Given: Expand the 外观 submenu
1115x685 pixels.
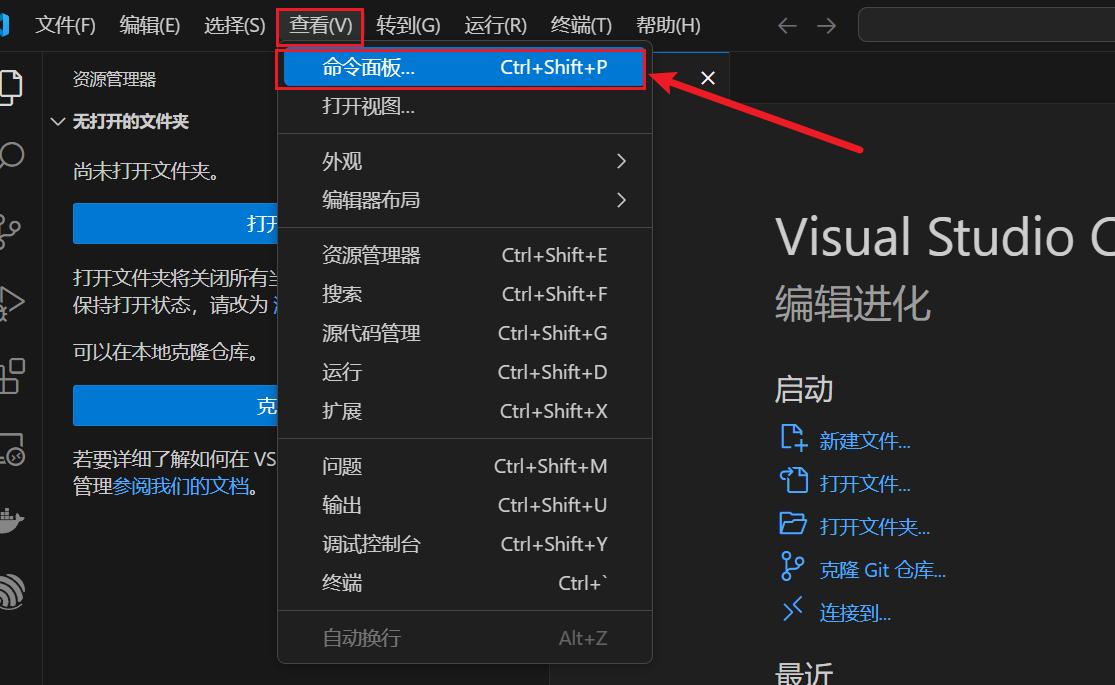Looking at the screenshot, I should (464, 161).
